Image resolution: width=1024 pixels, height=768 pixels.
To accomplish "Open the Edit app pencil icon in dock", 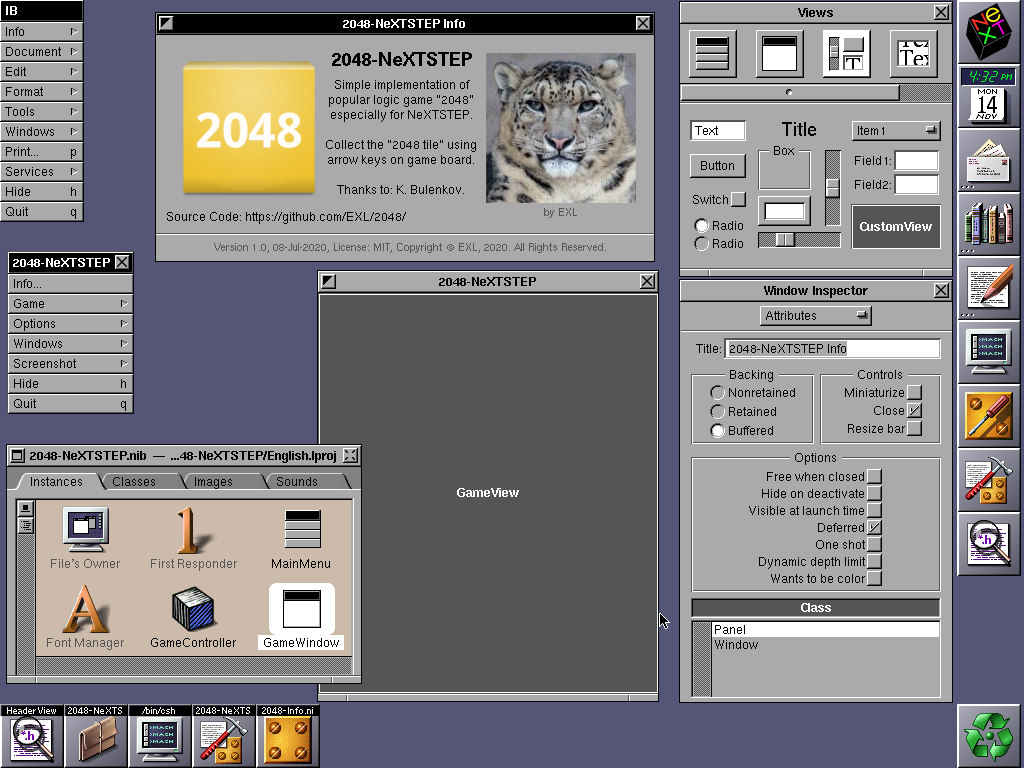I will pyautogui.click(x=991, y=288).
